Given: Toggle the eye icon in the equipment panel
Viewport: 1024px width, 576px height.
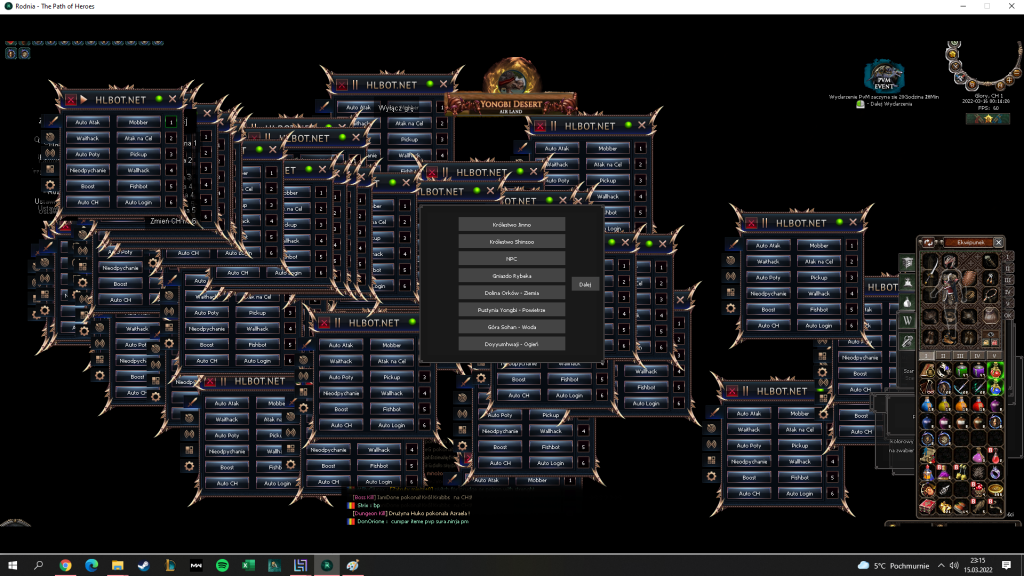Looking at the screenshot, I should 991,334.
